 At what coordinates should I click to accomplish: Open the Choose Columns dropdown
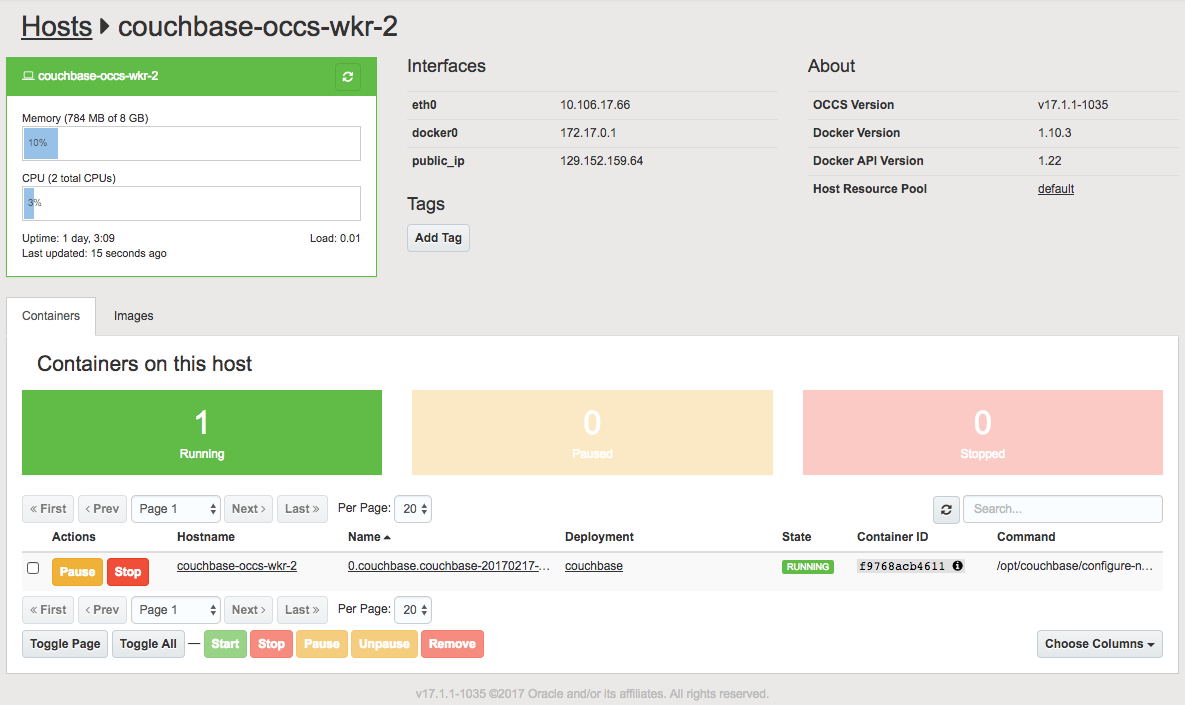click(x=1099, y=643)
